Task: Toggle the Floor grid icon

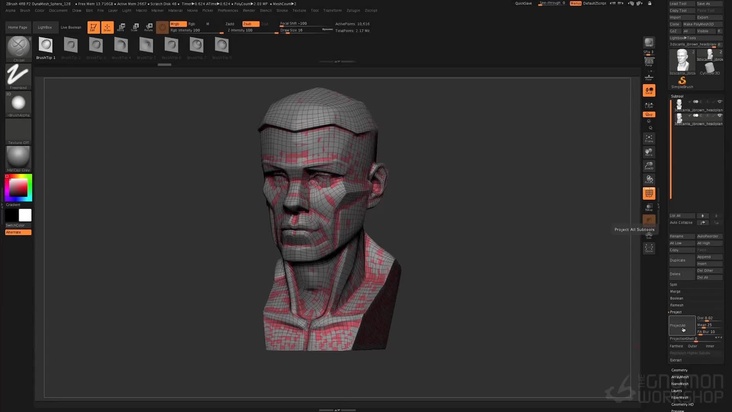Action: coord(649,76)
